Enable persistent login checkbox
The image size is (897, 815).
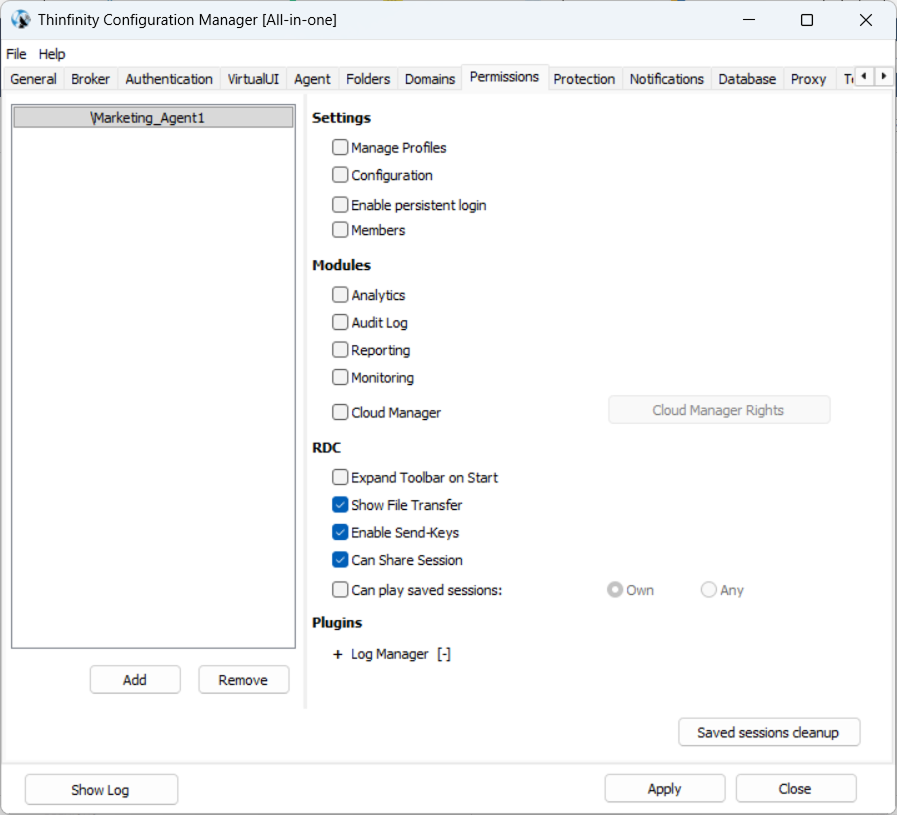tap(340, 205)
